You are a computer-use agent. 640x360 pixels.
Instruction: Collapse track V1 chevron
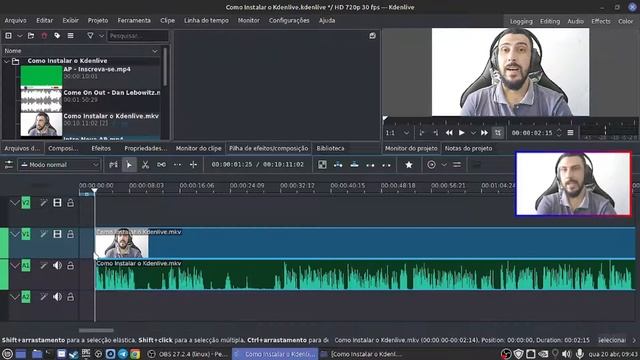point(15,234)
